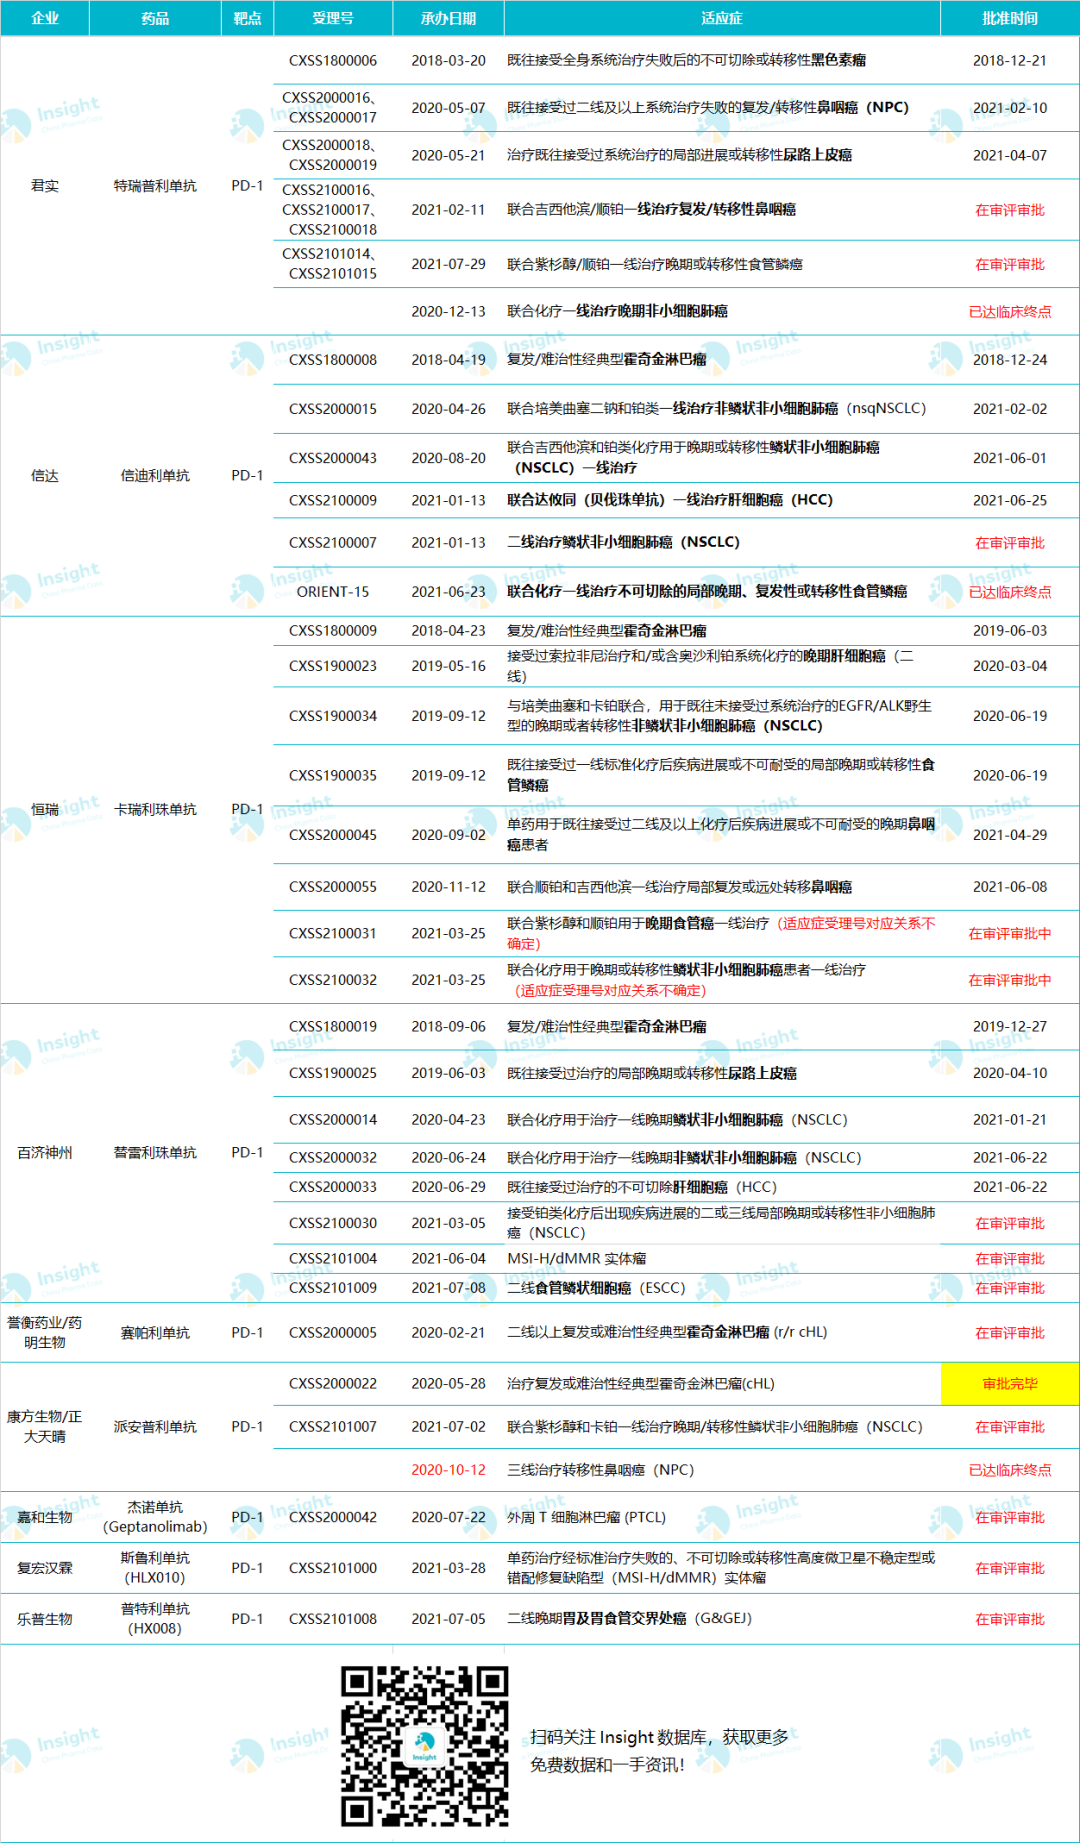This screenshot has height=1843, width=1080.
Task: Click acceptance number CXSS1800009
Action: [333, 631]
